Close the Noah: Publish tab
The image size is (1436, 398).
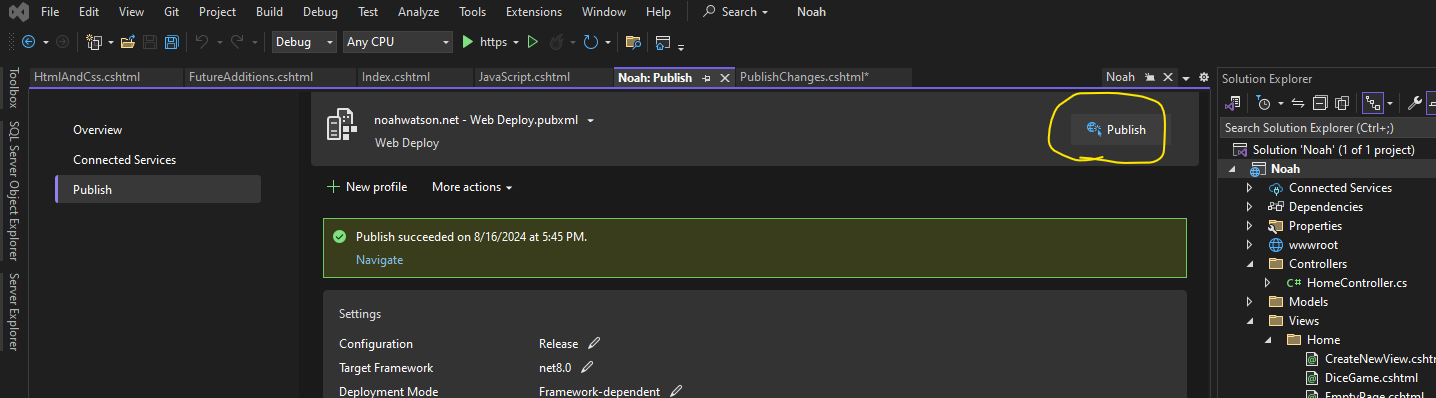724,77
